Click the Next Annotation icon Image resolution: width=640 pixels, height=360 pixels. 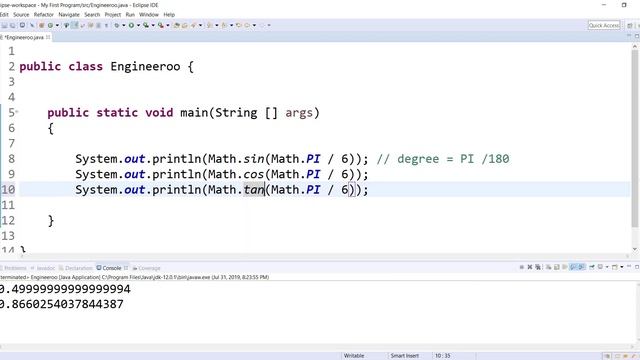[209, 25]
